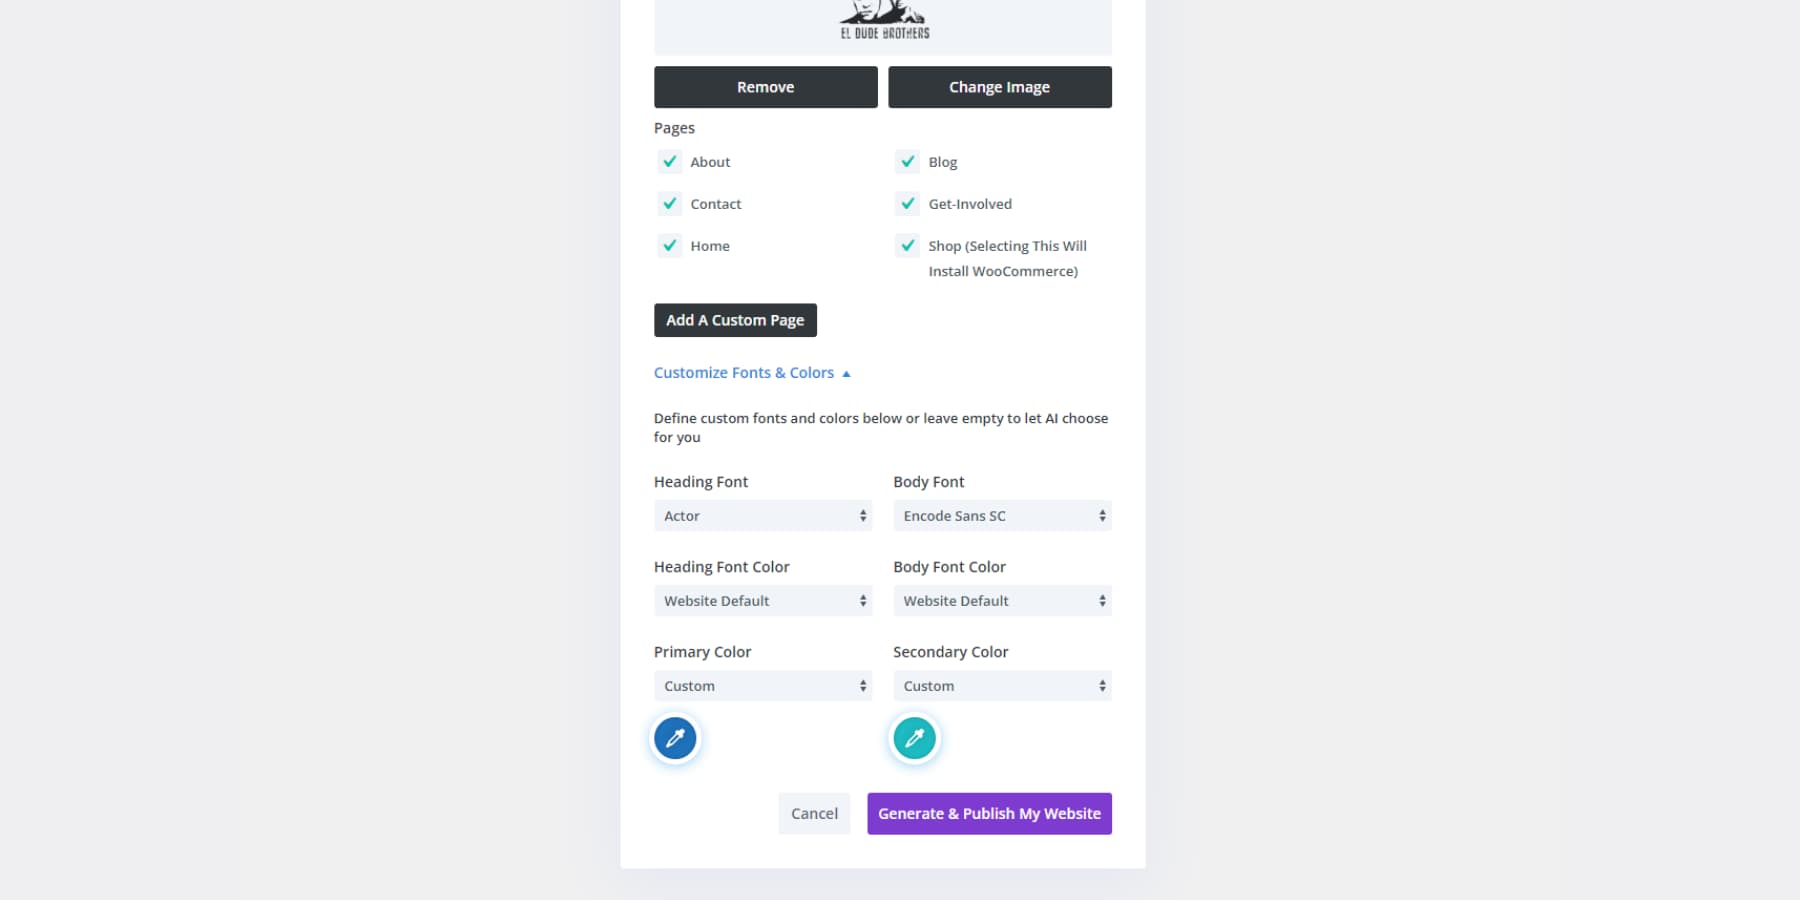Collapse the Customize Fonts & Colors section

tap(750, 372)
